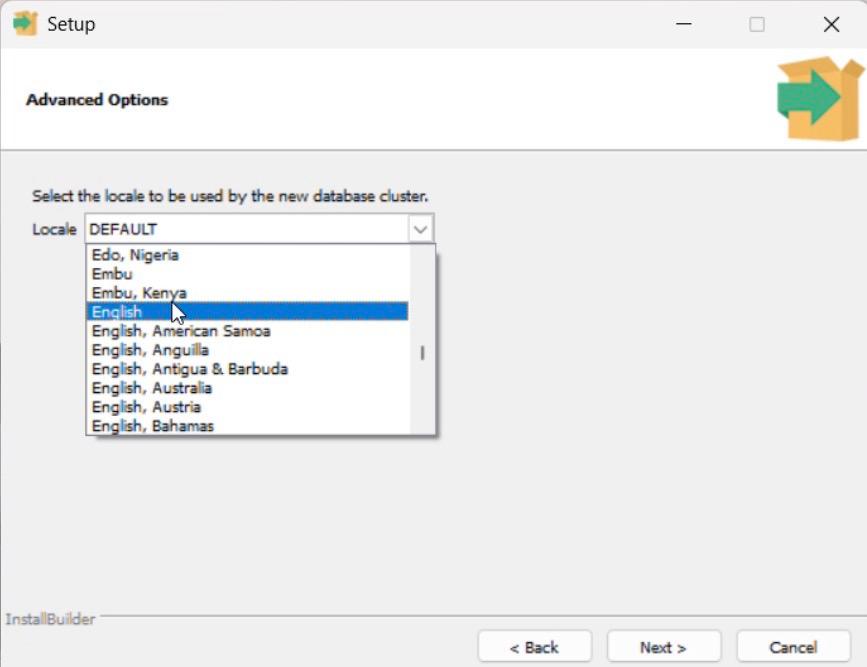The image size is (867, 667).
Task: Pick 'English, Antigua & Barbuda' locale
Action: [190, 369]
